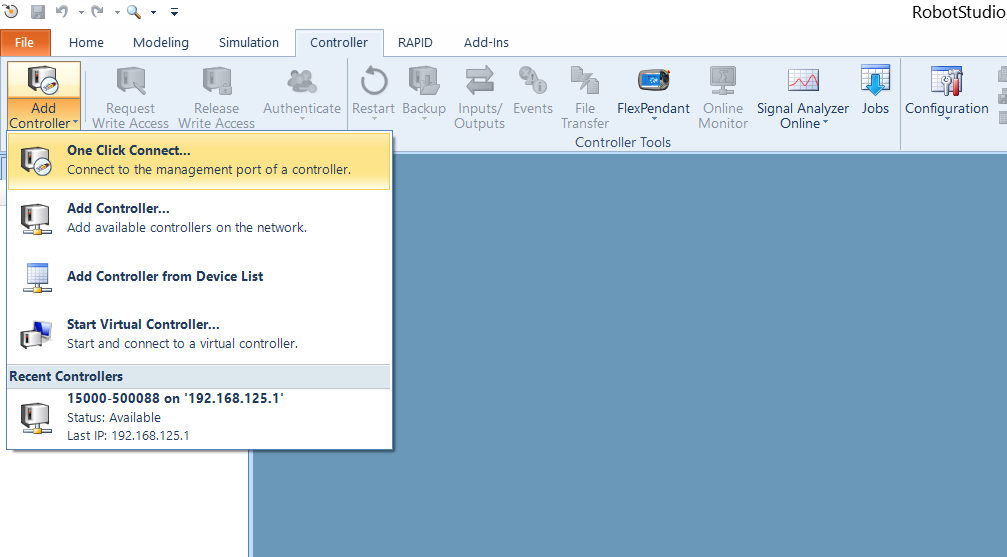This screenshot has width=1007, height=557.
Task: Switch to the Modeling tab
Action: coord(161,42)
